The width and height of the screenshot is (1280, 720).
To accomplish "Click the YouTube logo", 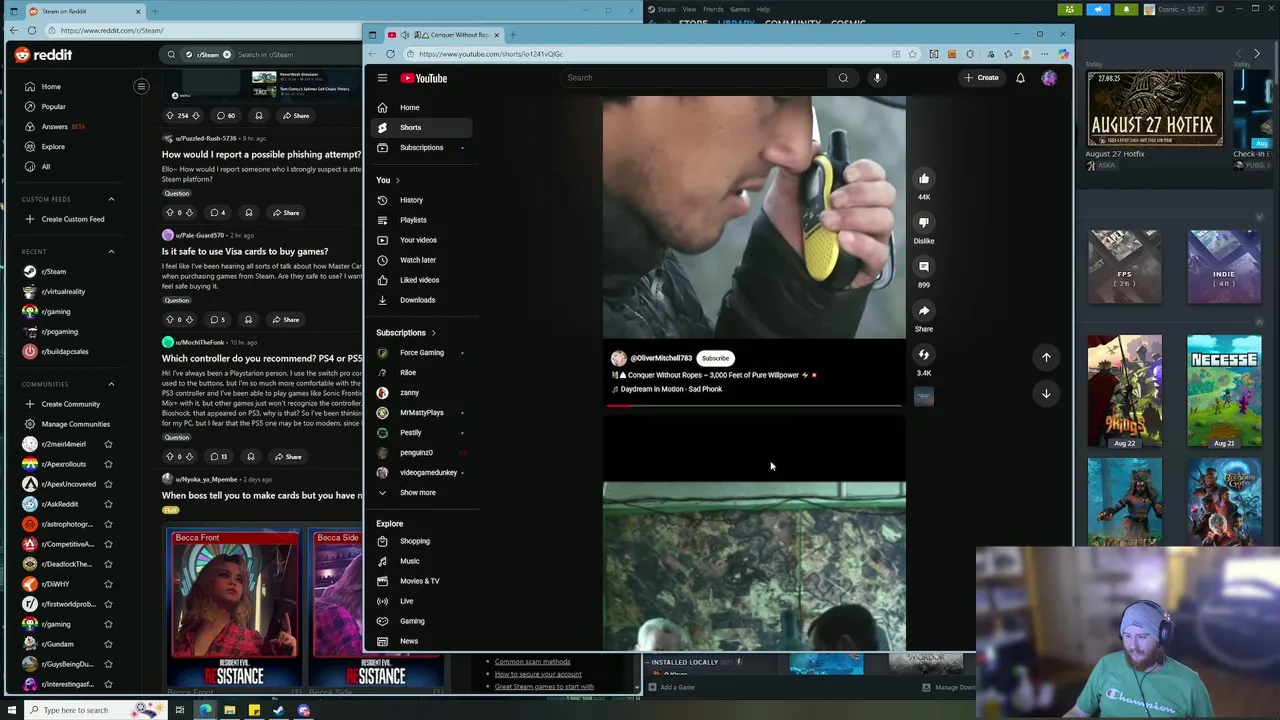I will pyautogui.click(x=424, y=78).
